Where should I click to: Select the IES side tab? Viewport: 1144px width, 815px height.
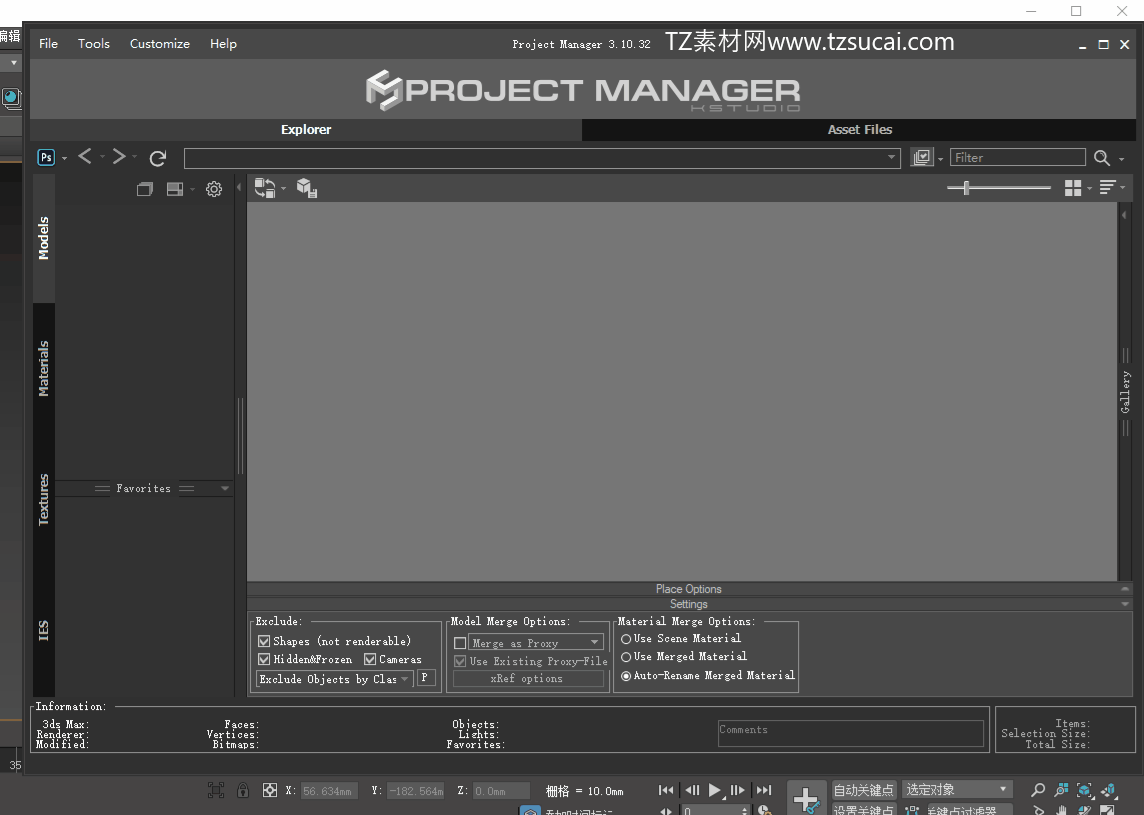point(44,630)
